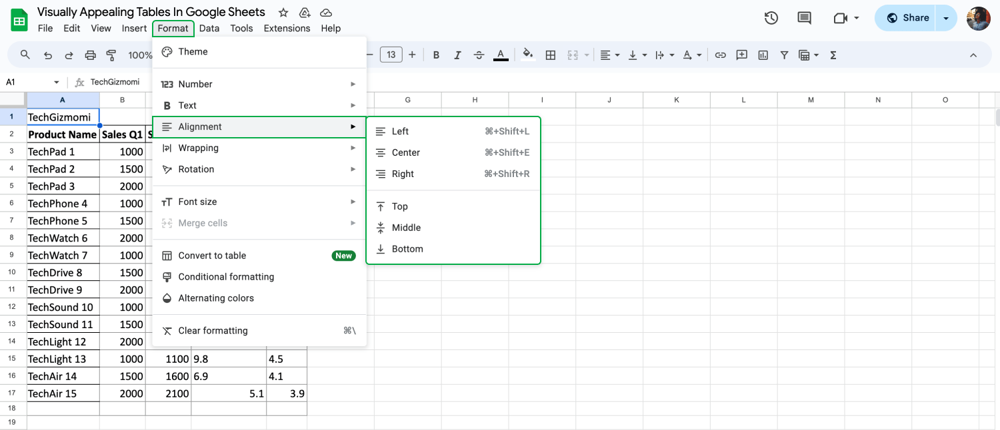Viewport: 1000px width, 430px height.
Task: Click Convert to table option
Action: coord(212,256)
